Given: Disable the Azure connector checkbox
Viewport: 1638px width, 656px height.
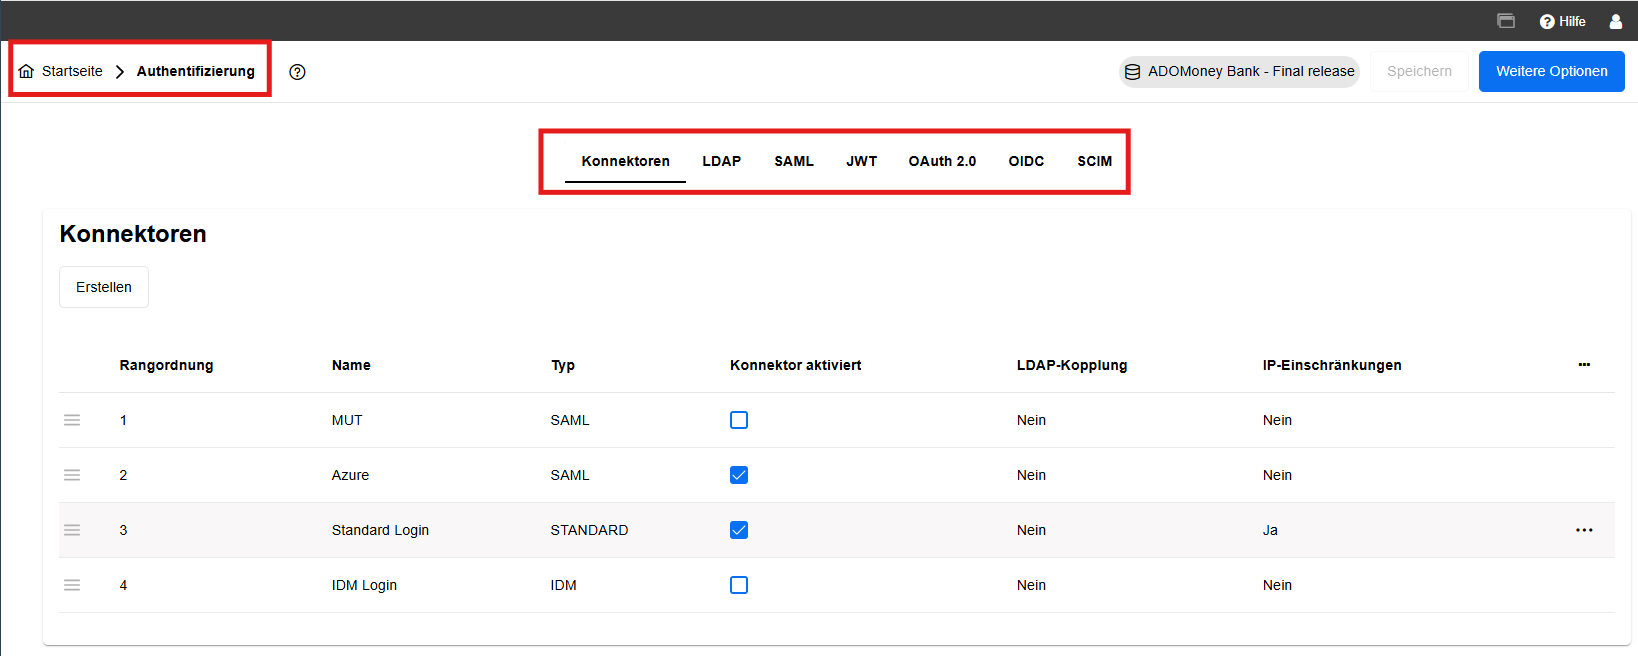Looking at the screenshot, I should pos(739,475).
